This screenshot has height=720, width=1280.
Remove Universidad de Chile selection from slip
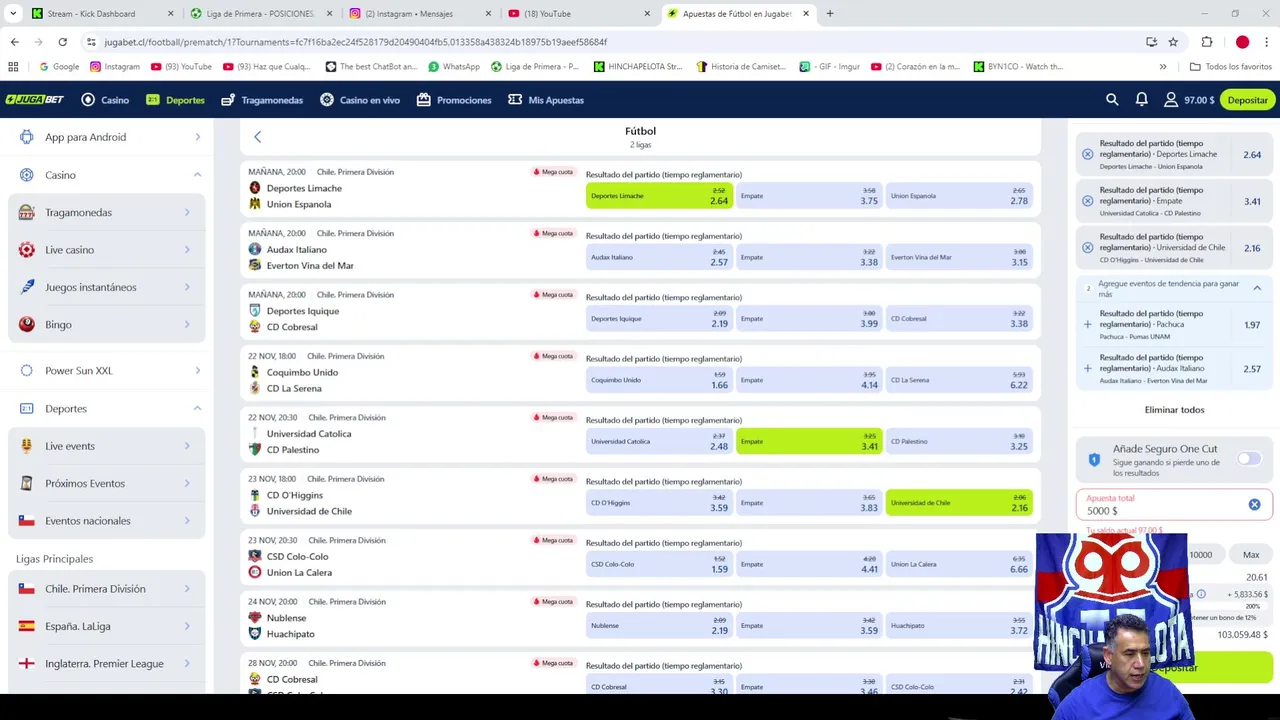1088,248
